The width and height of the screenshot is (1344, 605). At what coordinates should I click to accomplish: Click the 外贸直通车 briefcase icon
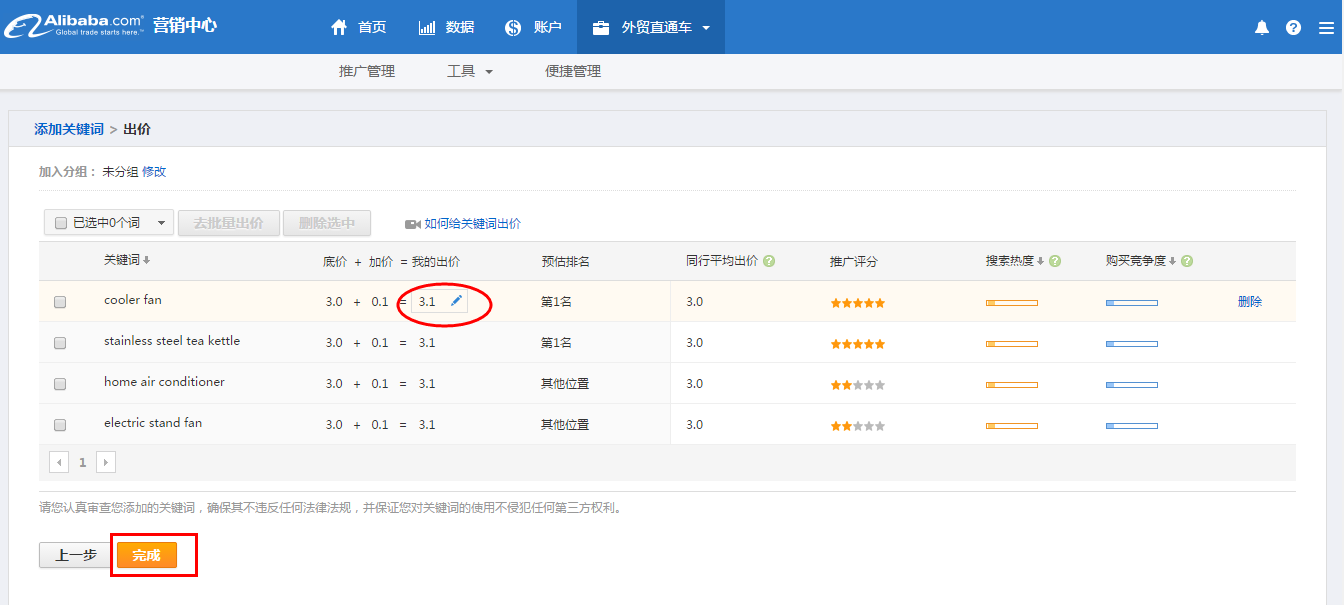600,27
